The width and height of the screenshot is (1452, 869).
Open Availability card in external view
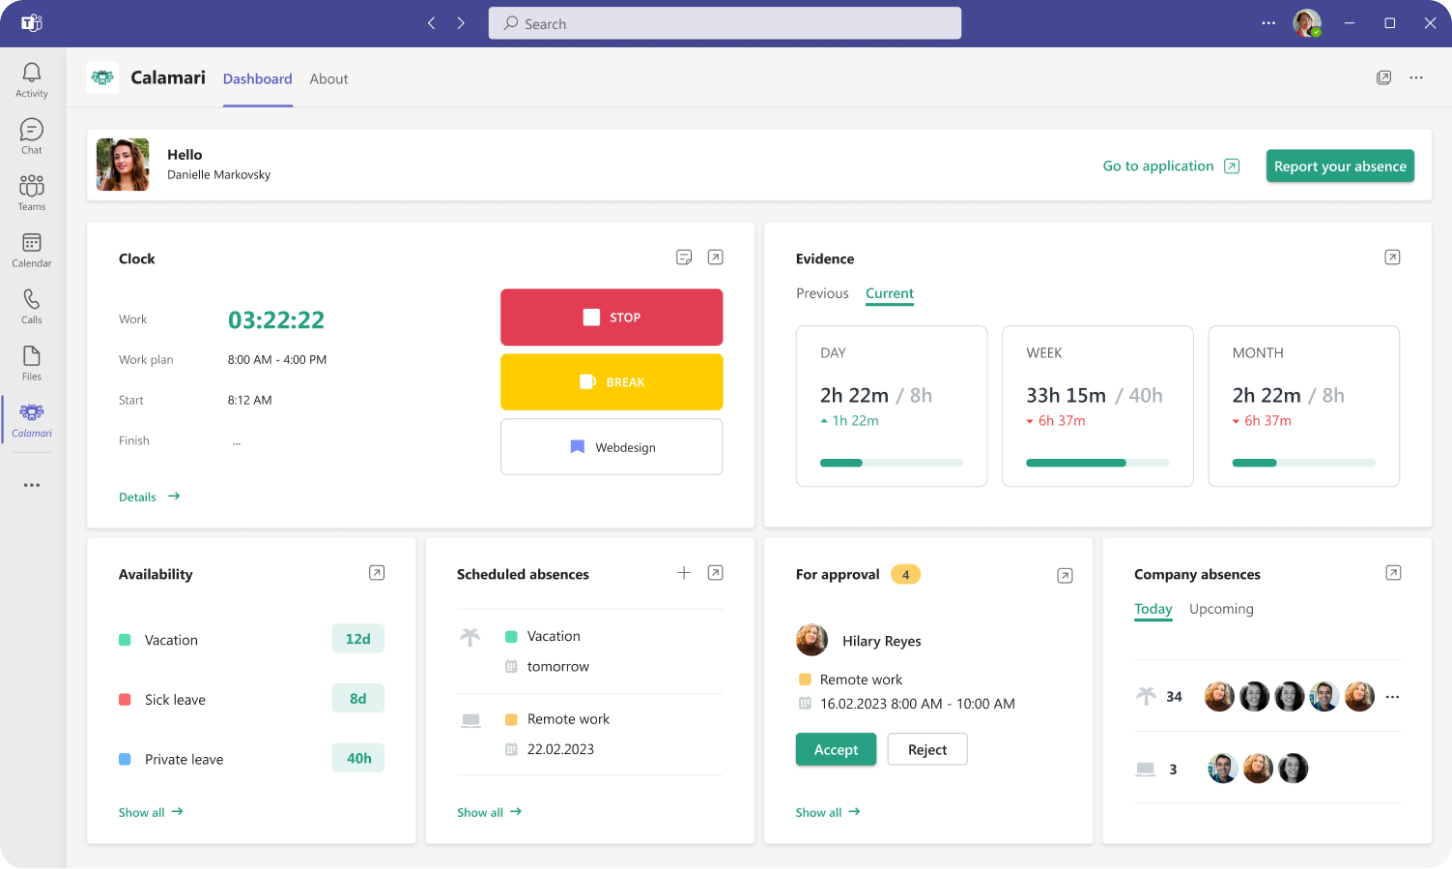[x=376, y=573]
